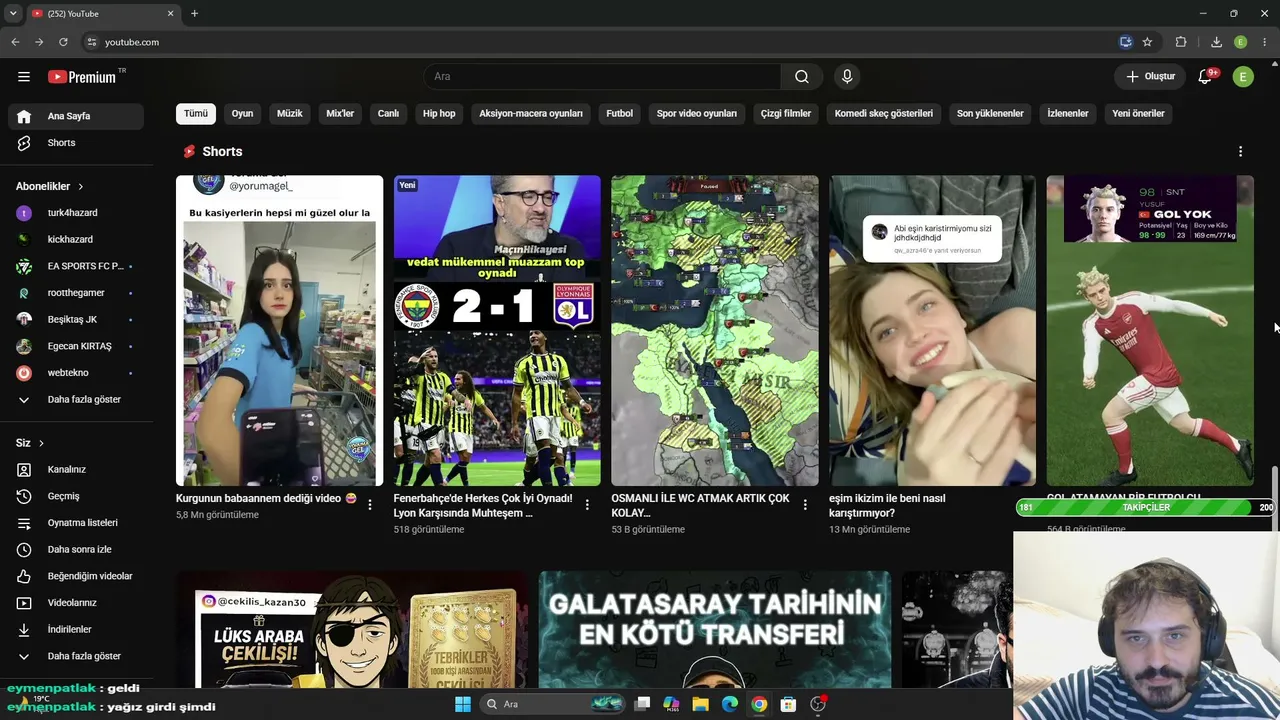Select the Hip hop filter chip
The width and height of the screenshot is (1280, 720).
point(439,114)
